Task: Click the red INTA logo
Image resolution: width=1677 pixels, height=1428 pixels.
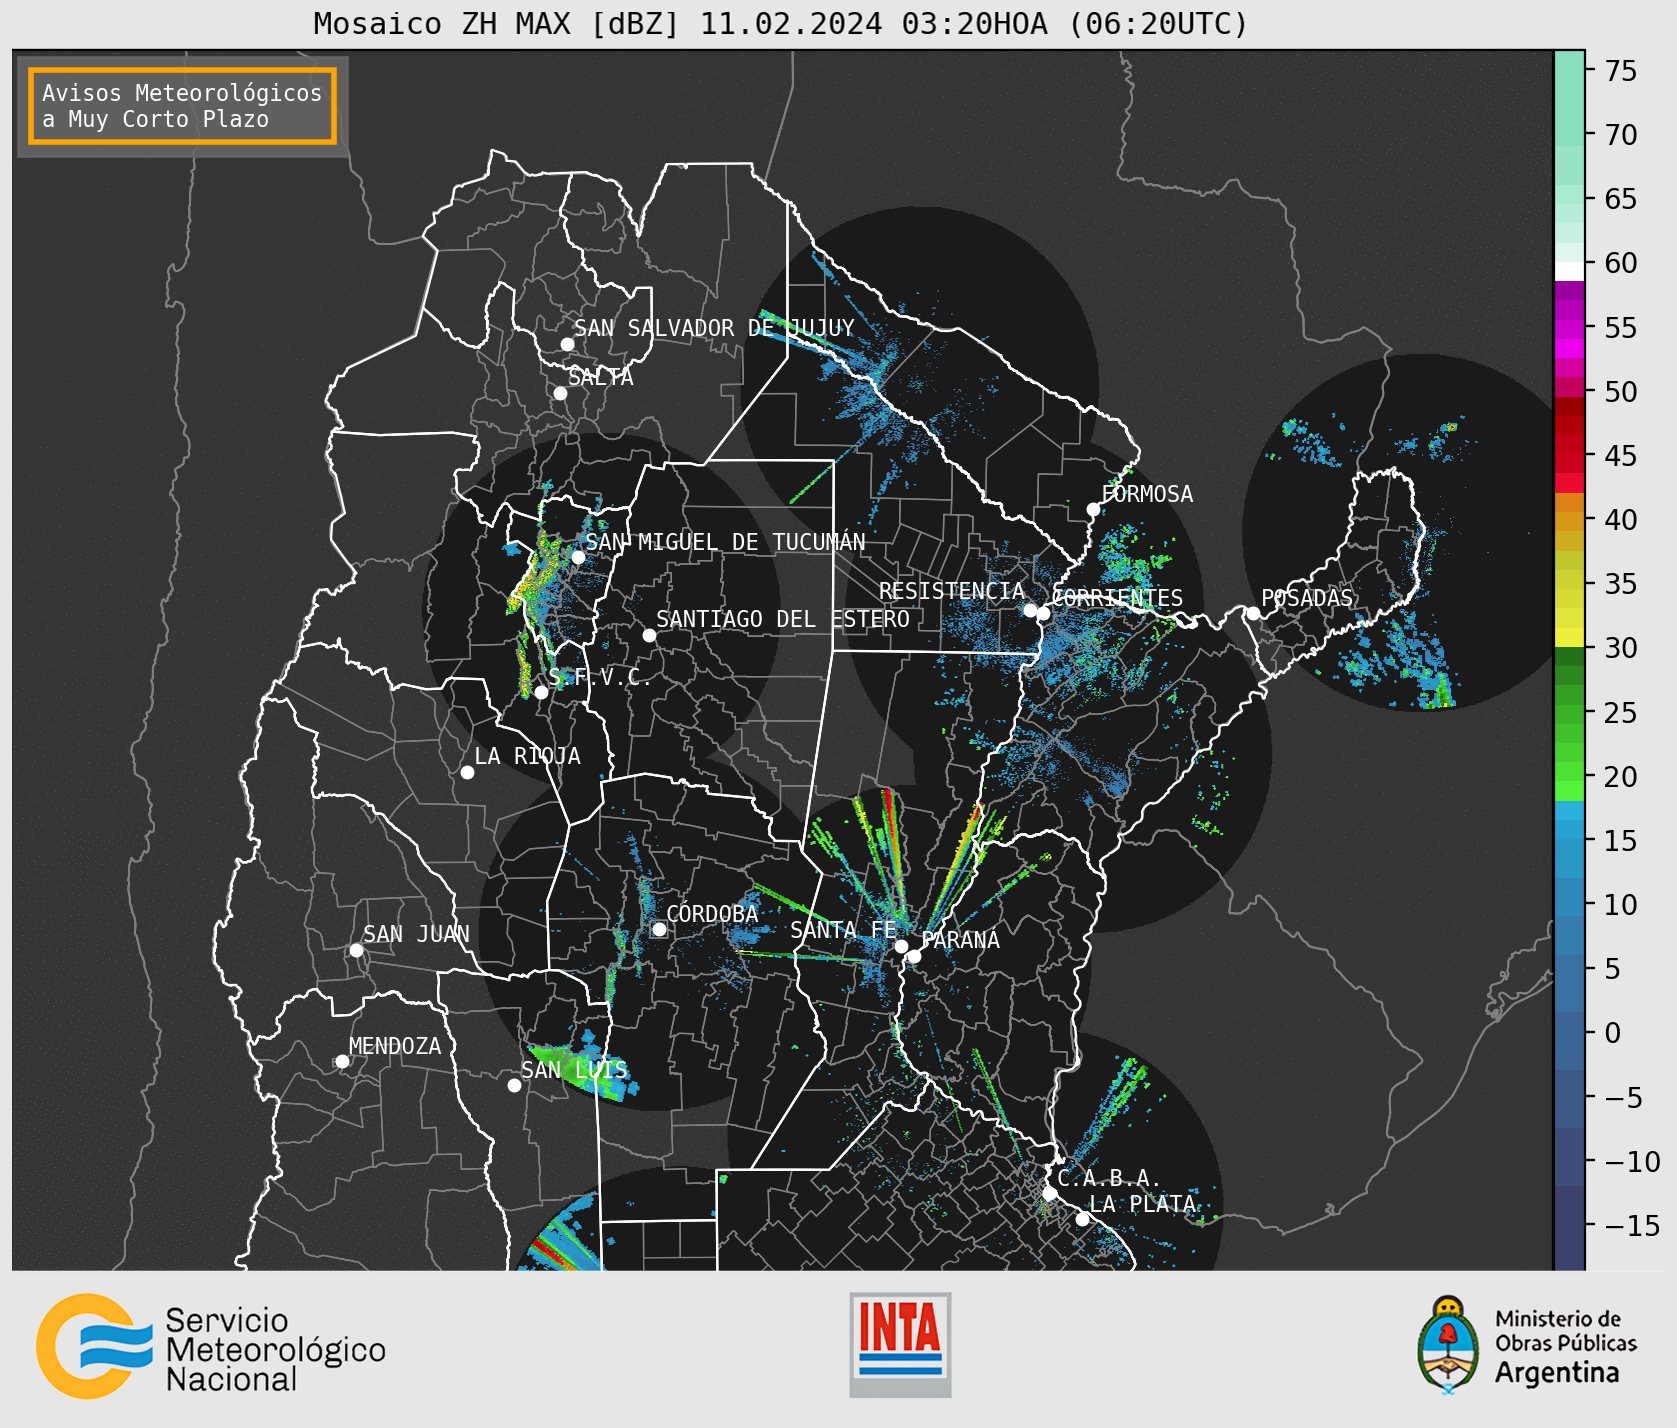Action: pos(900,1344)
